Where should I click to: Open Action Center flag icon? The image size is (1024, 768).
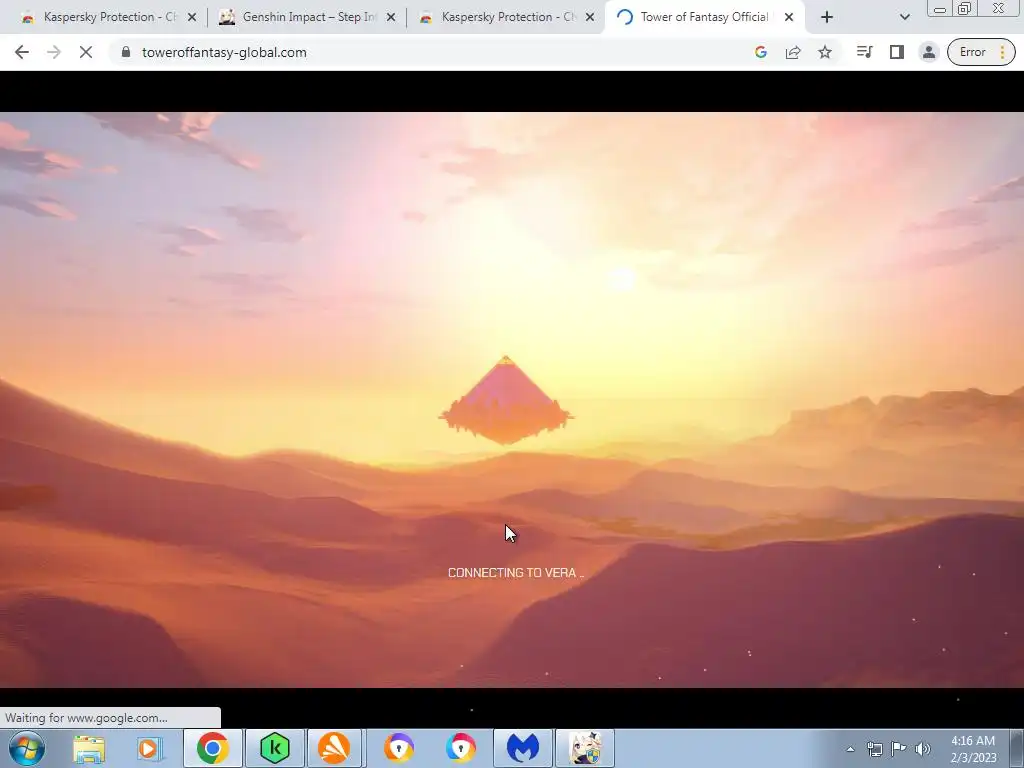click(x=899, y=749)
